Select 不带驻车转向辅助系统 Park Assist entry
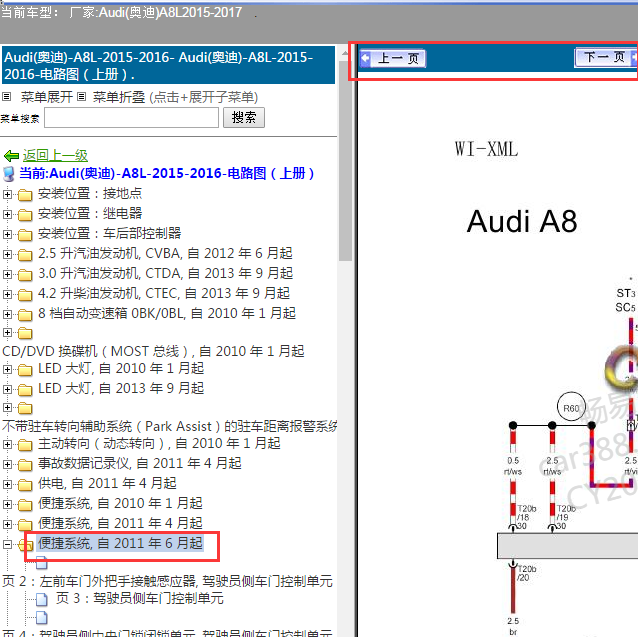The image size is (638, 637). 169,426
